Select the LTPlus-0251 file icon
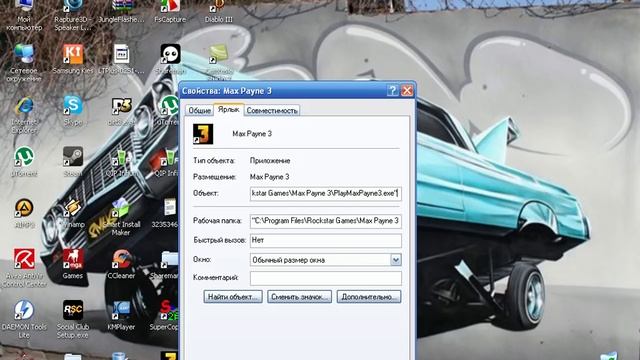 [x=121, y=59]
